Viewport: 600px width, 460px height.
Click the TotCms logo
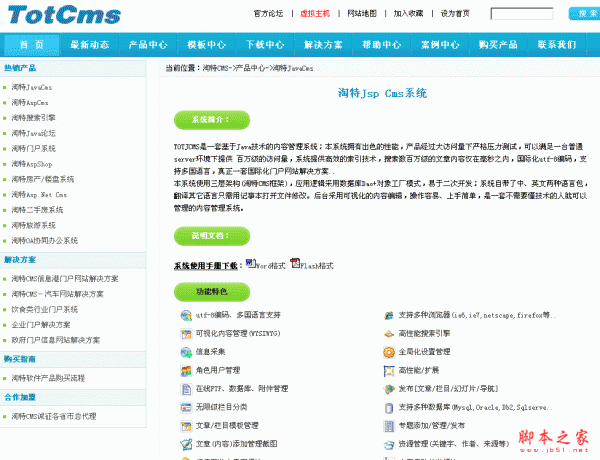(64, 15)
